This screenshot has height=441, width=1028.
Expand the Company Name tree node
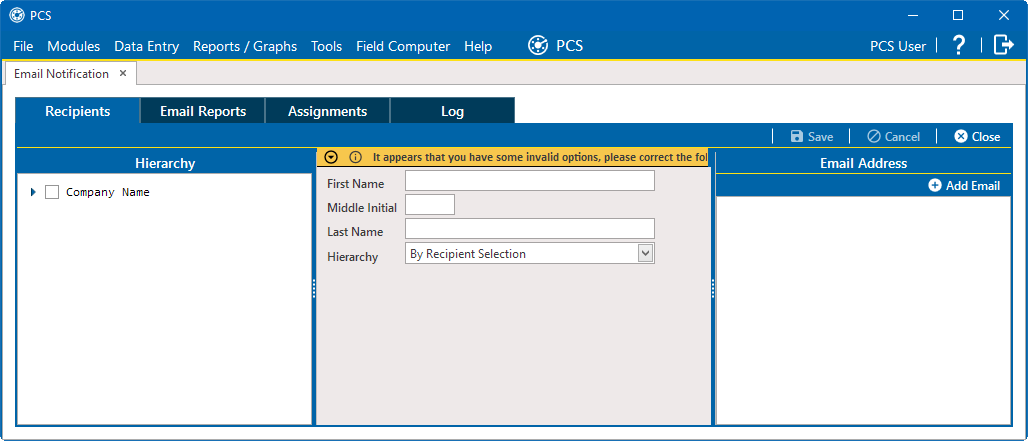coord(33,193)
